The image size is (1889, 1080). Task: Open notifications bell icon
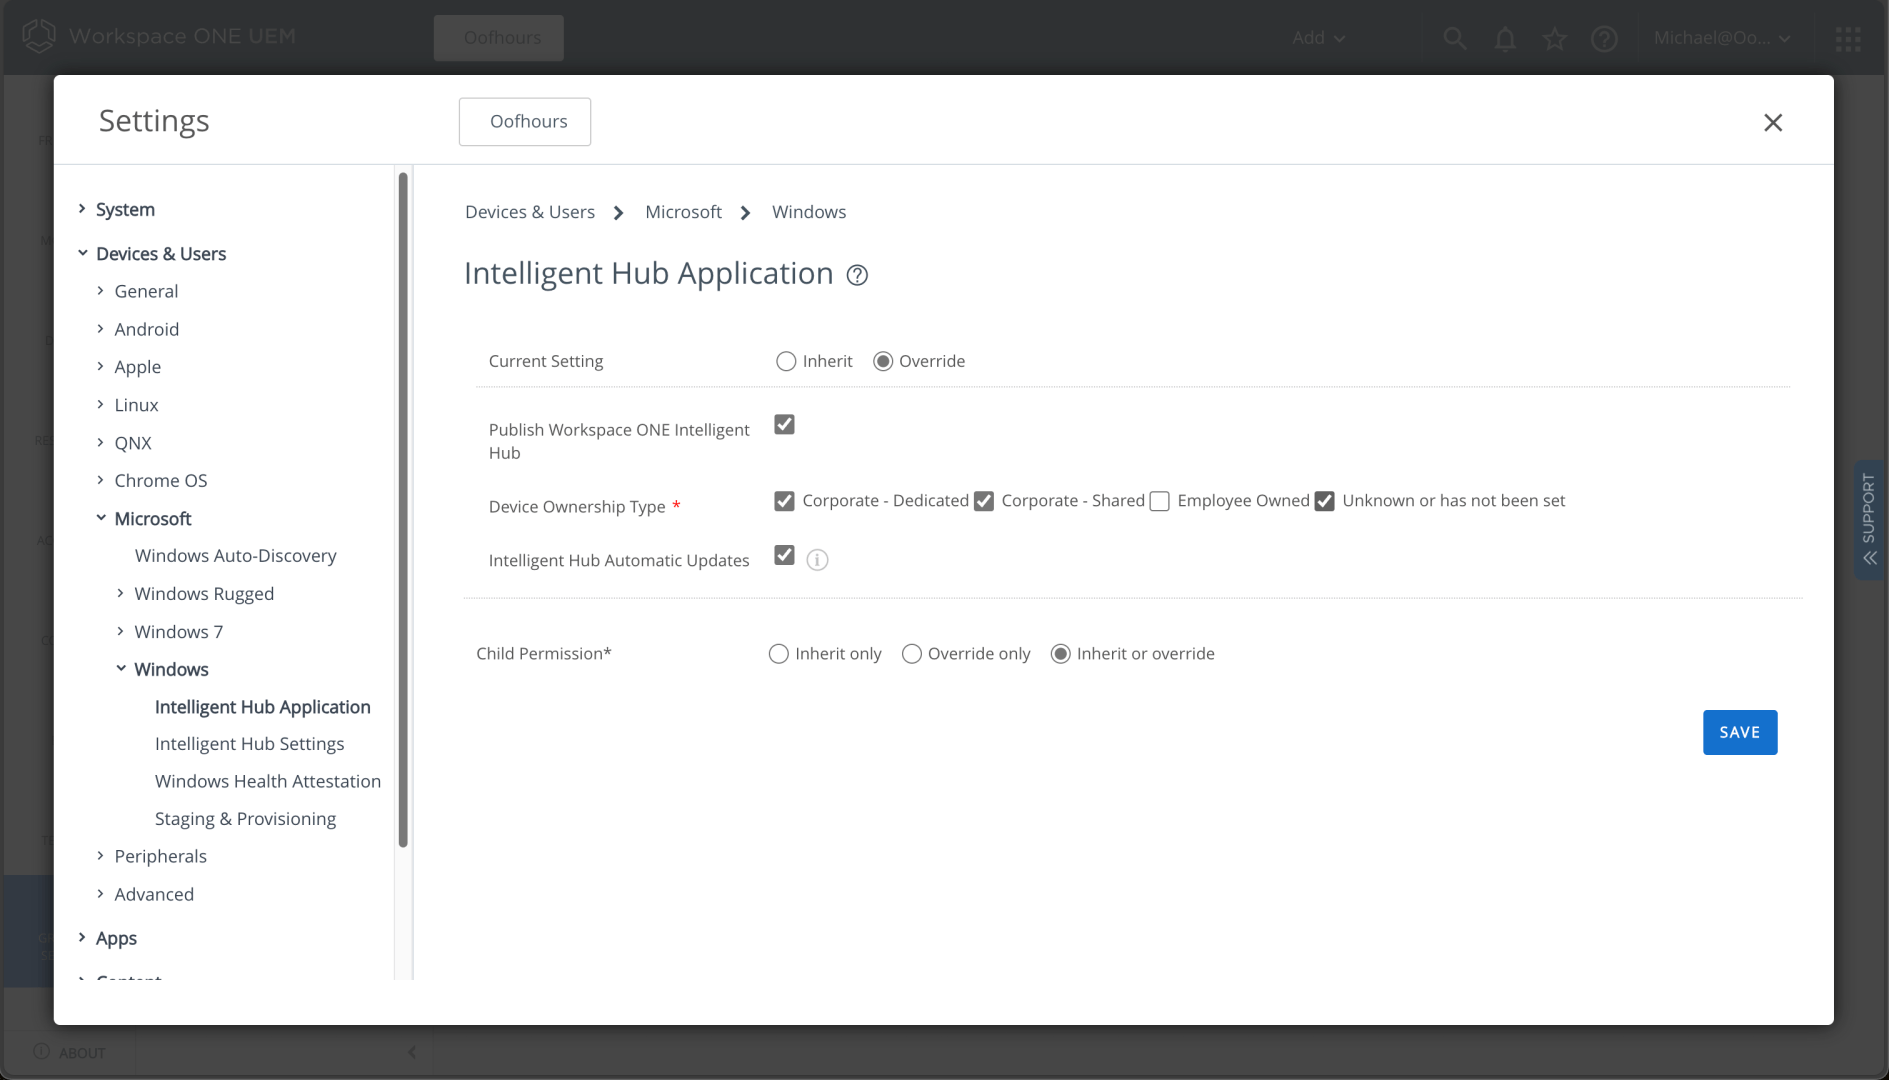(x=1504, y=38)
